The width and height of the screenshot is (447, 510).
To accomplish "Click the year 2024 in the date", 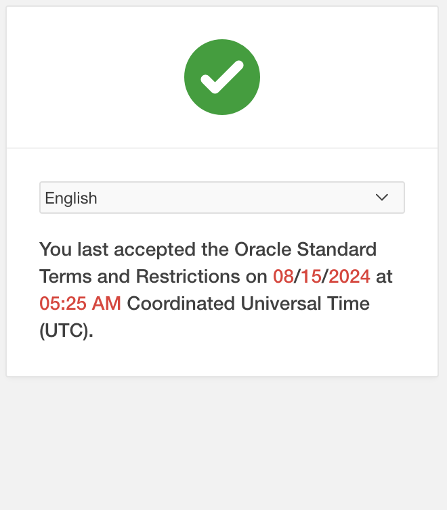I will (x=349, y=276).
